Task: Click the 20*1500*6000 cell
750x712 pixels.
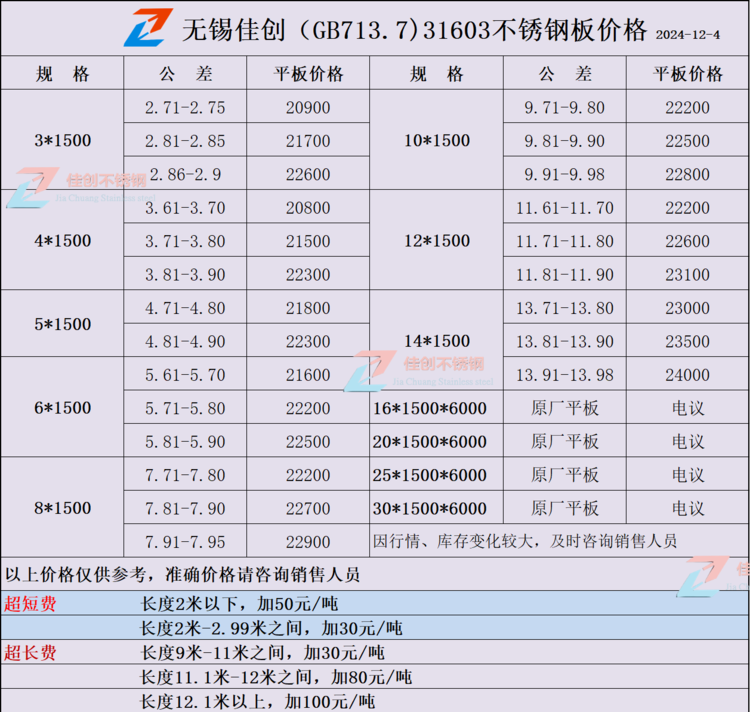Action: pyautogui.click(x=437, y=441)
